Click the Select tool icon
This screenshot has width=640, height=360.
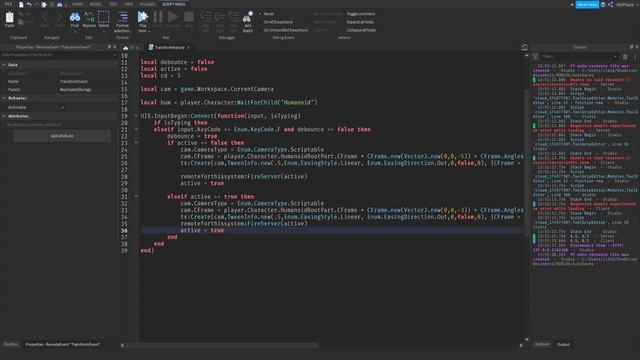[x=104, y=19]
